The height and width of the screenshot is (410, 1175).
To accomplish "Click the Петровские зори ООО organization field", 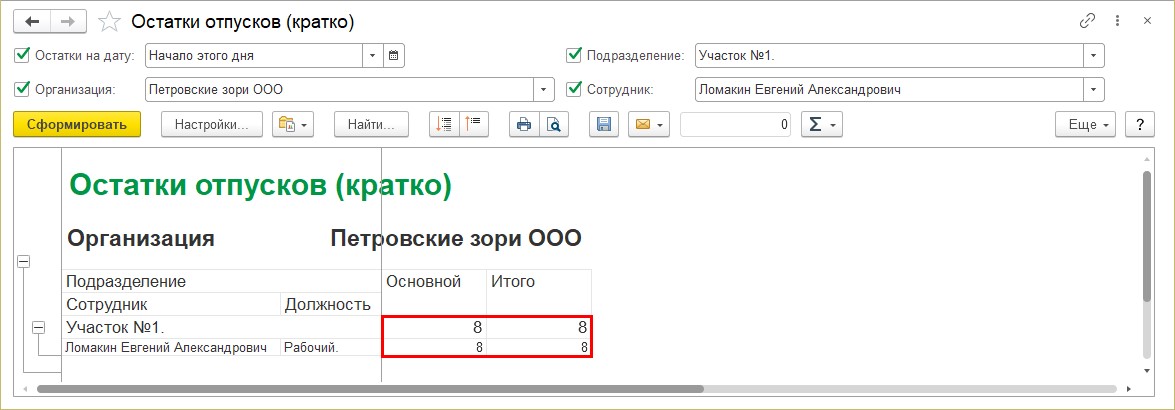I will pyautogui.click(x=339, y=90).
